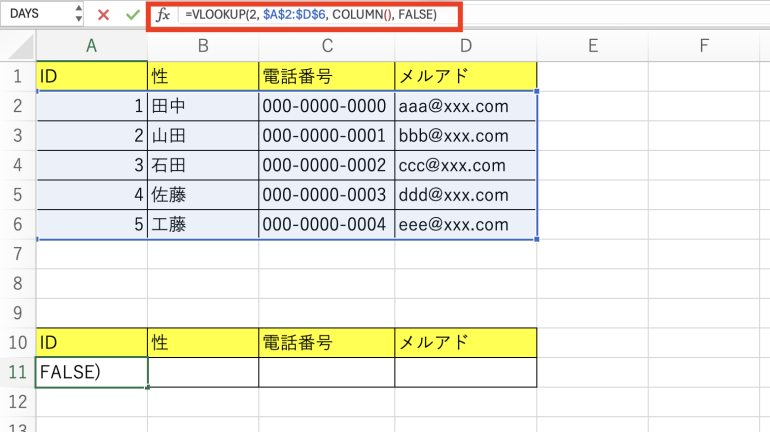
Task: Click phone number 000-0000-0003
Action: click(327, 195)
